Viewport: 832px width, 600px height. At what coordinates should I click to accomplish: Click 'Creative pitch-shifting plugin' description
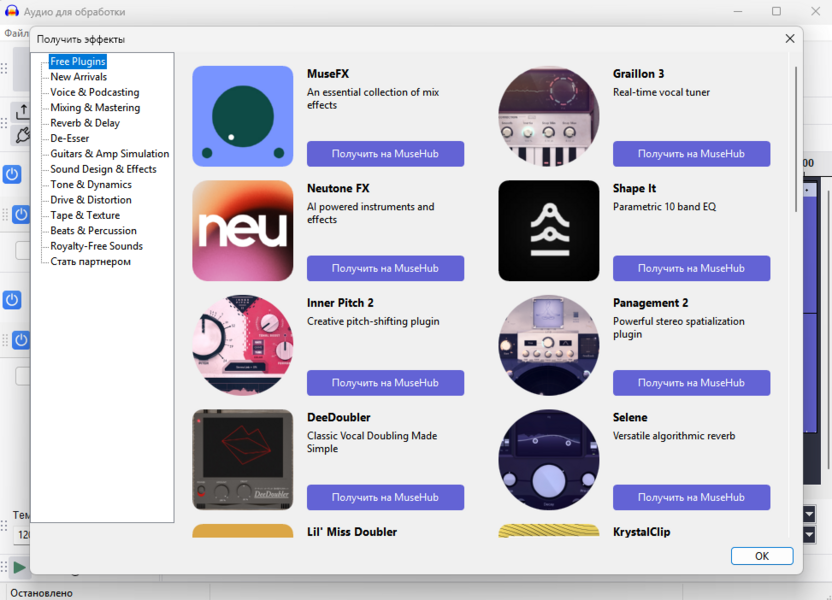pyautogui.click(x=373, y=321)
